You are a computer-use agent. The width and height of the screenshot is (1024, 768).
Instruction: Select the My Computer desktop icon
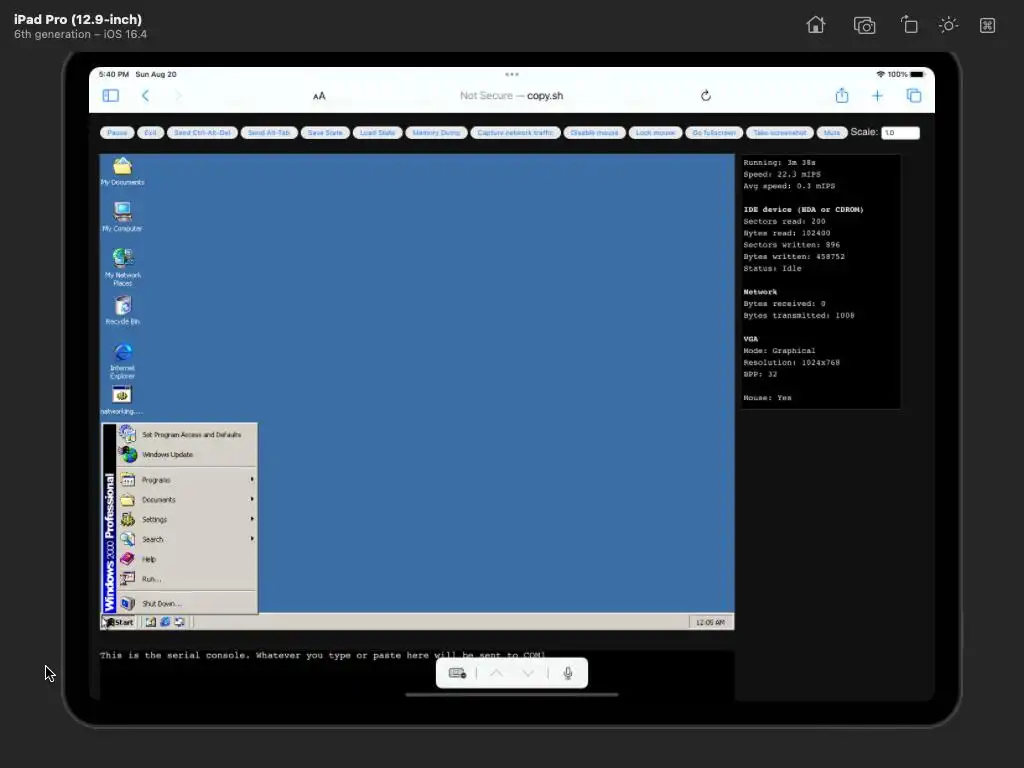point(122,217)
